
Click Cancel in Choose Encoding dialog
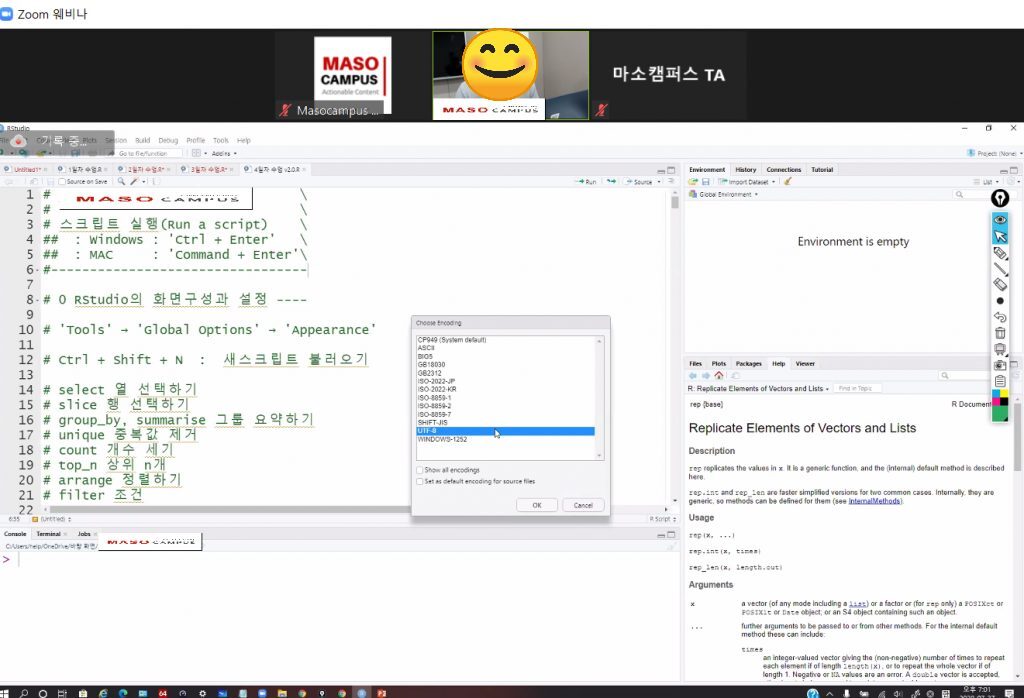point(583,505)
